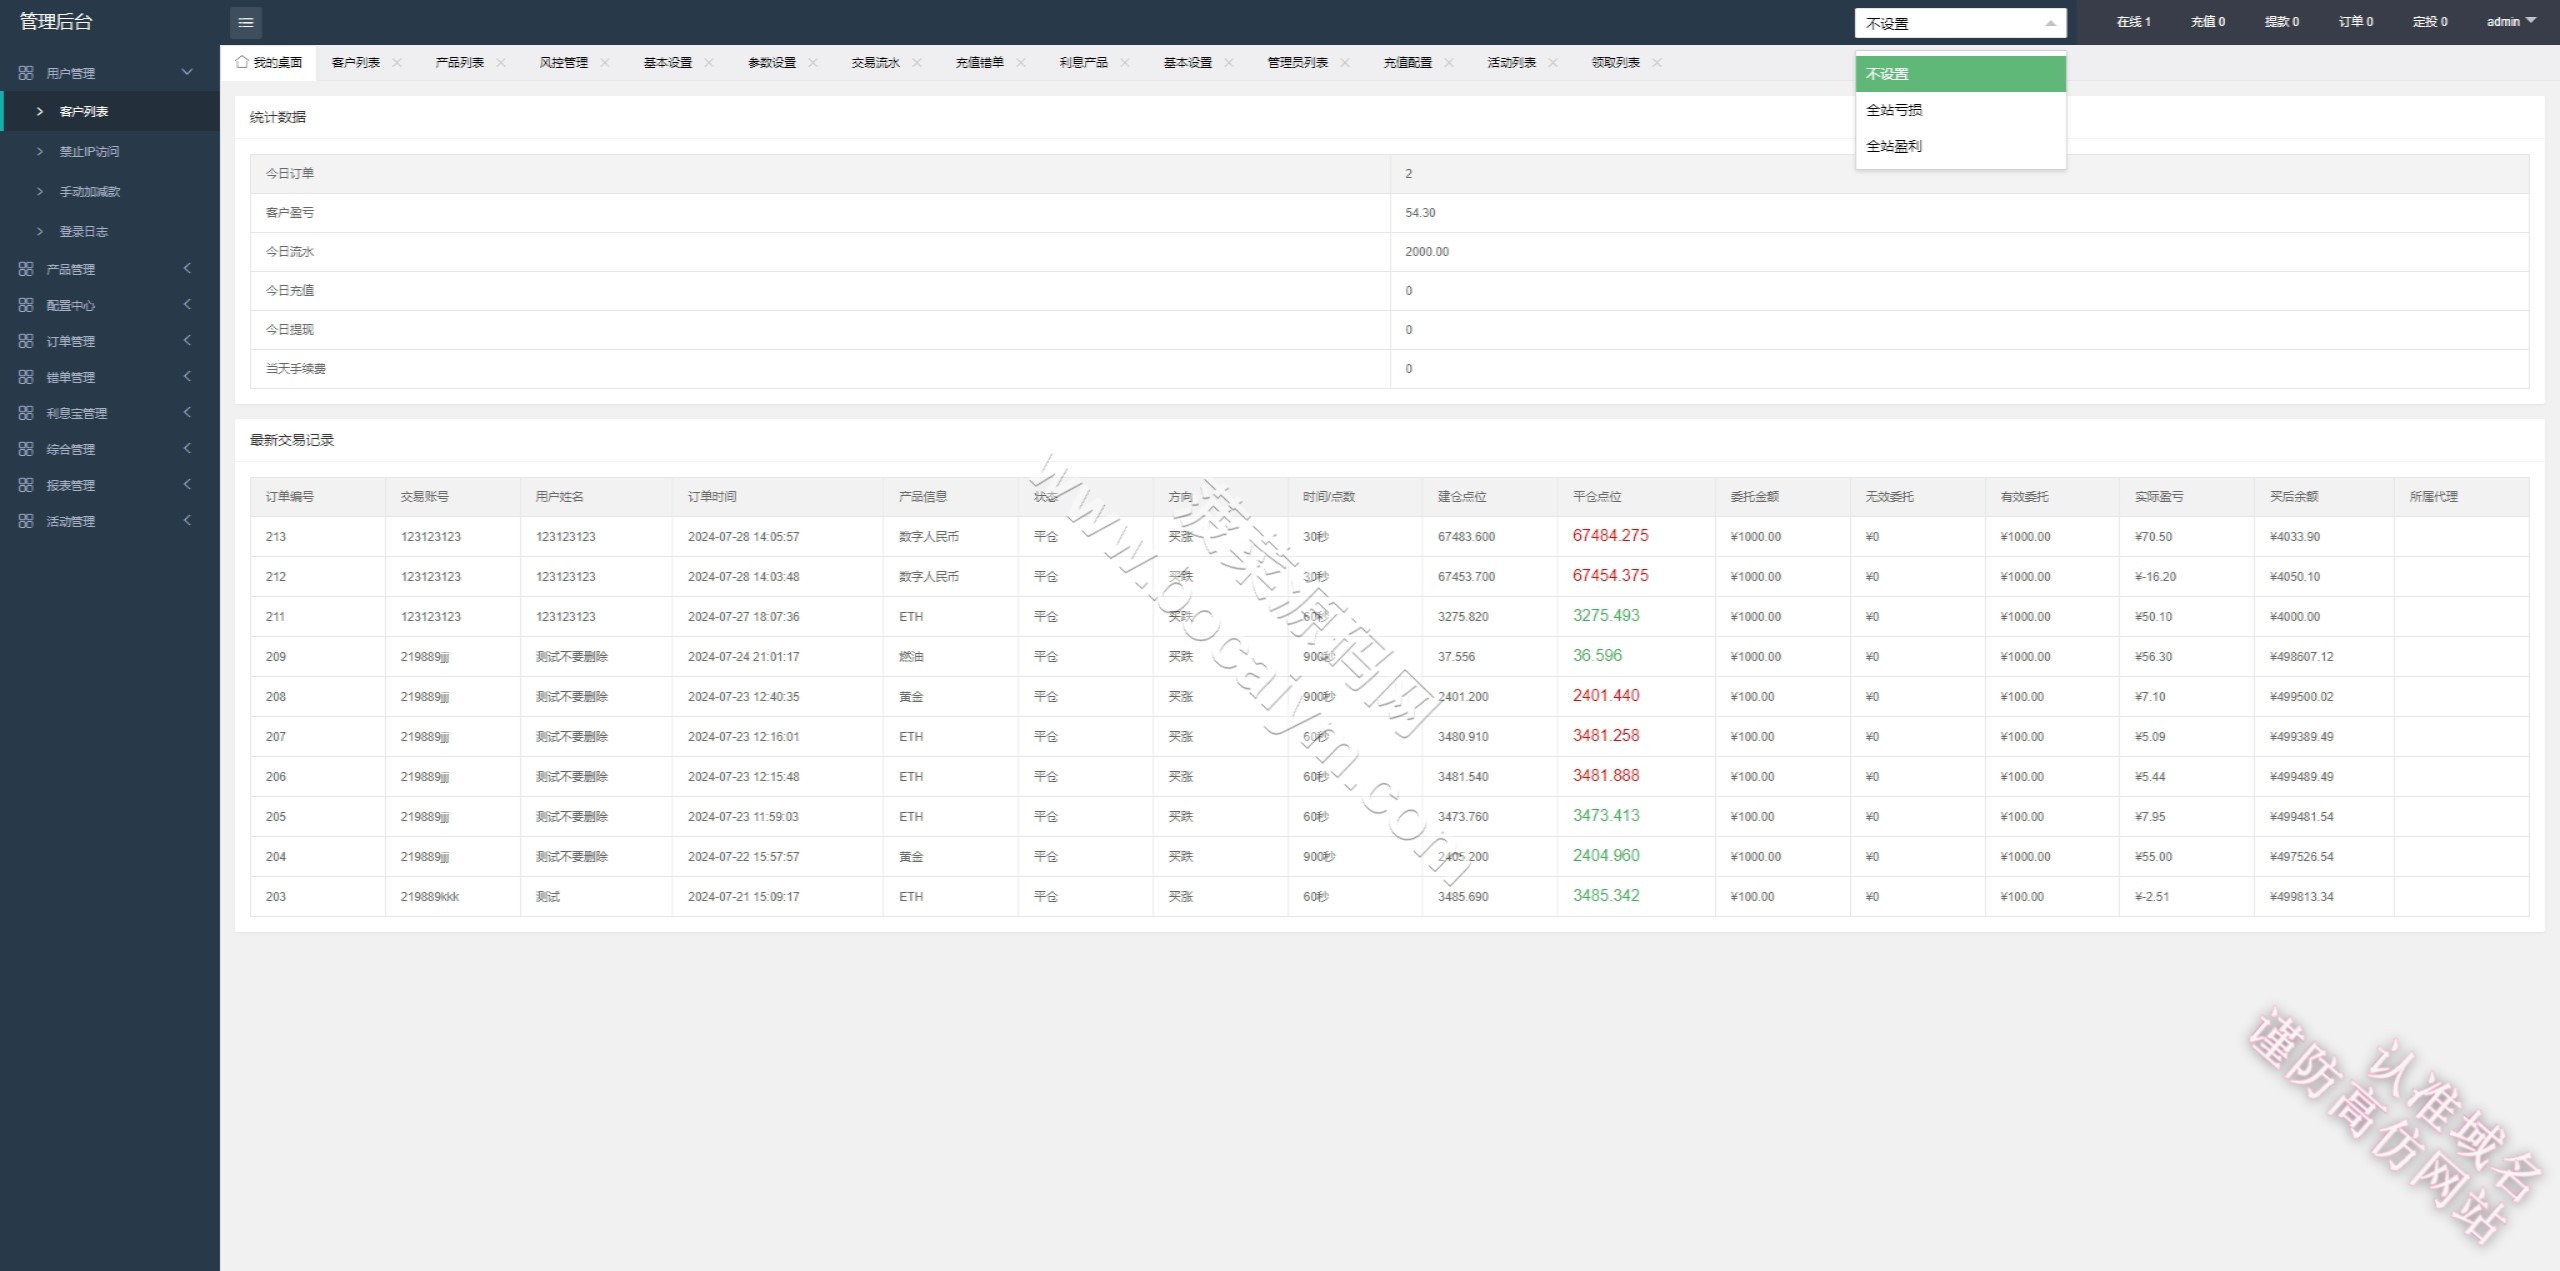Click the 在线 1 header indicator
This screenshot has height=1271, width=2560.
point(2134,22)
